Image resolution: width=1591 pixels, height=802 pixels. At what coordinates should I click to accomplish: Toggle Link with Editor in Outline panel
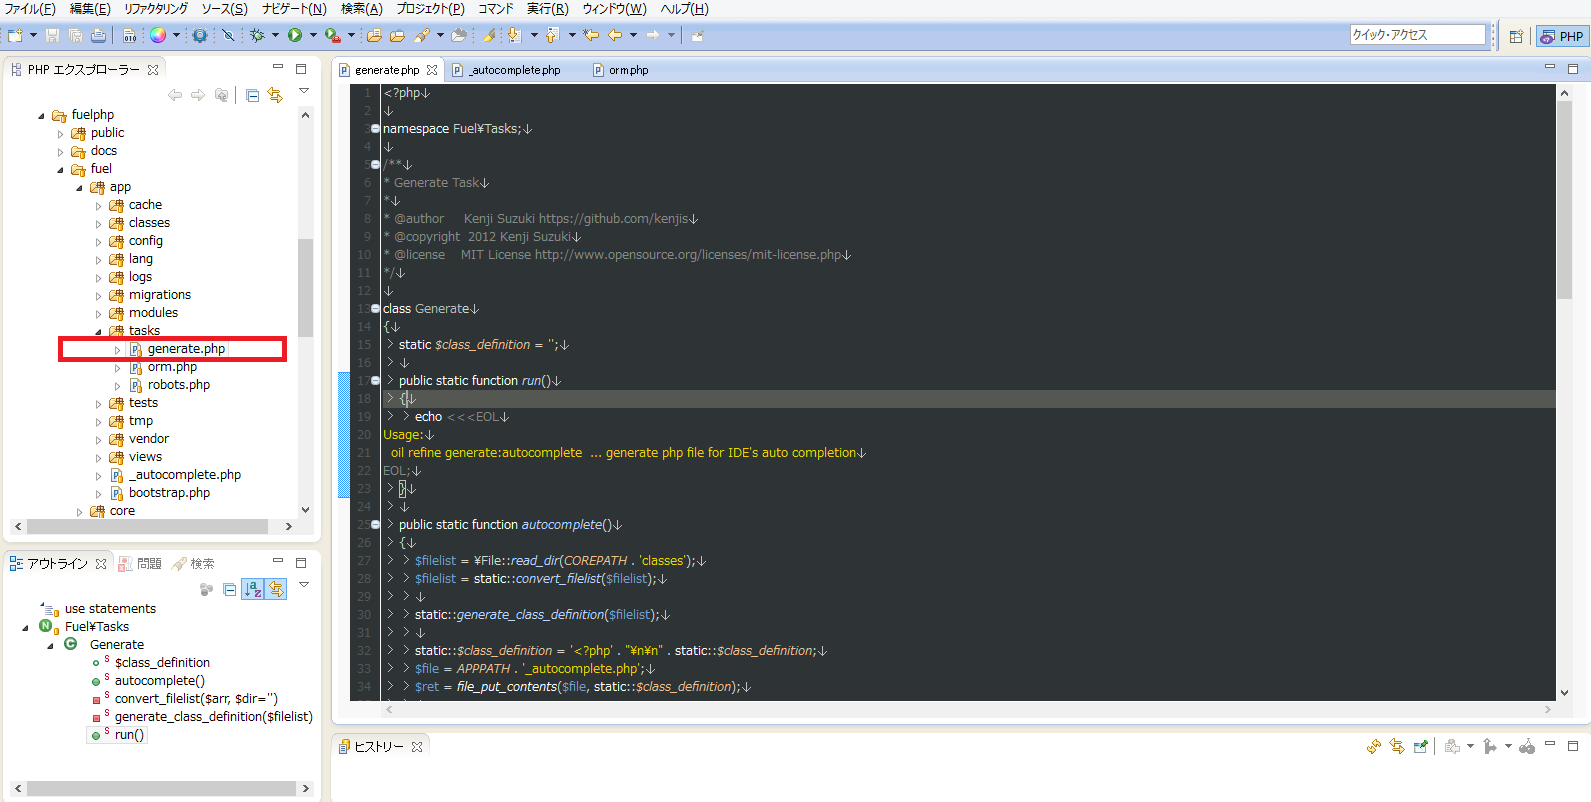(x=276, y=589)
